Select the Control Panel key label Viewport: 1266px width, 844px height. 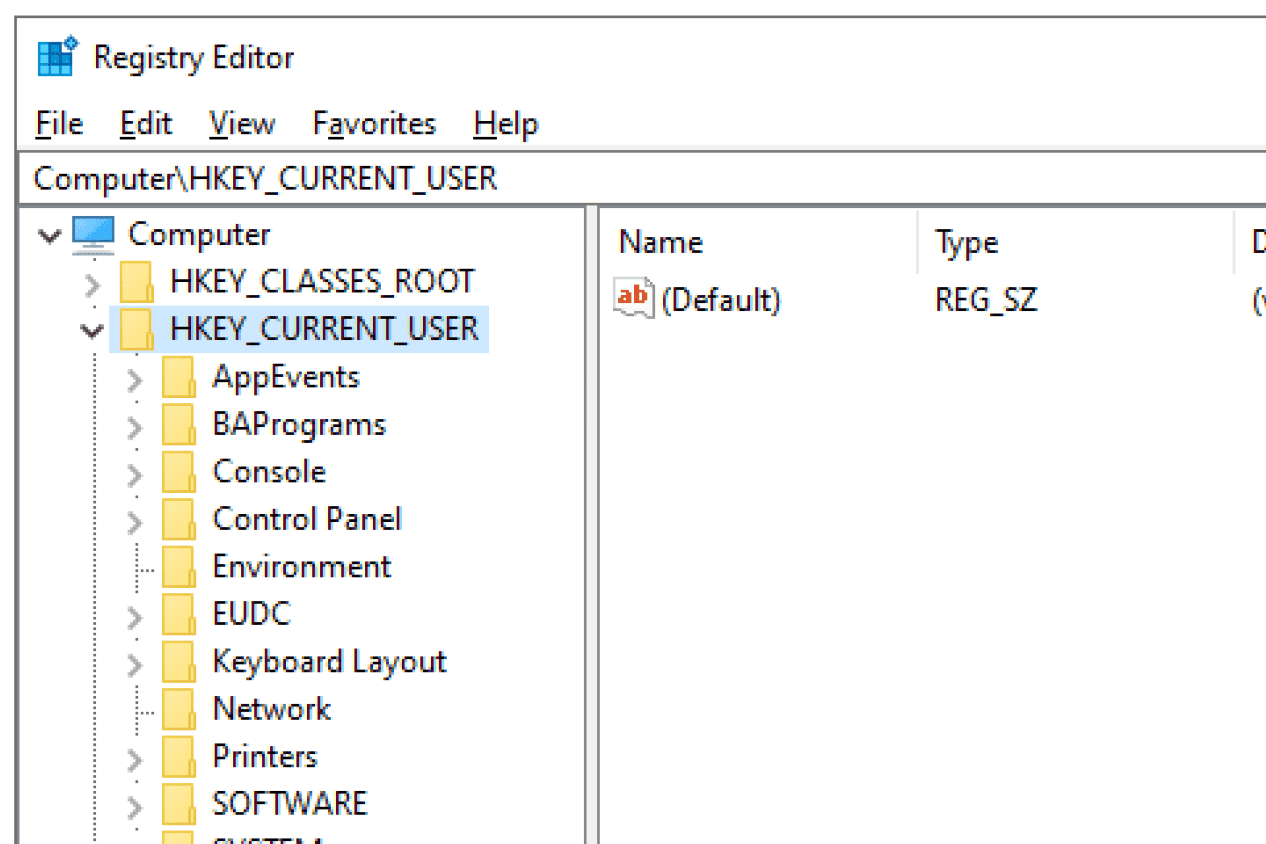(x=307, y=519)
